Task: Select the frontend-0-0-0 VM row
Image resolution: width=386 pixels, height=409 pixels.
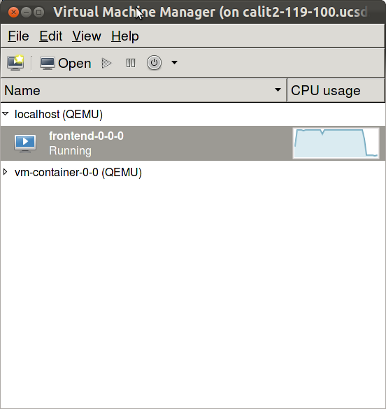Action: [193, 143]
